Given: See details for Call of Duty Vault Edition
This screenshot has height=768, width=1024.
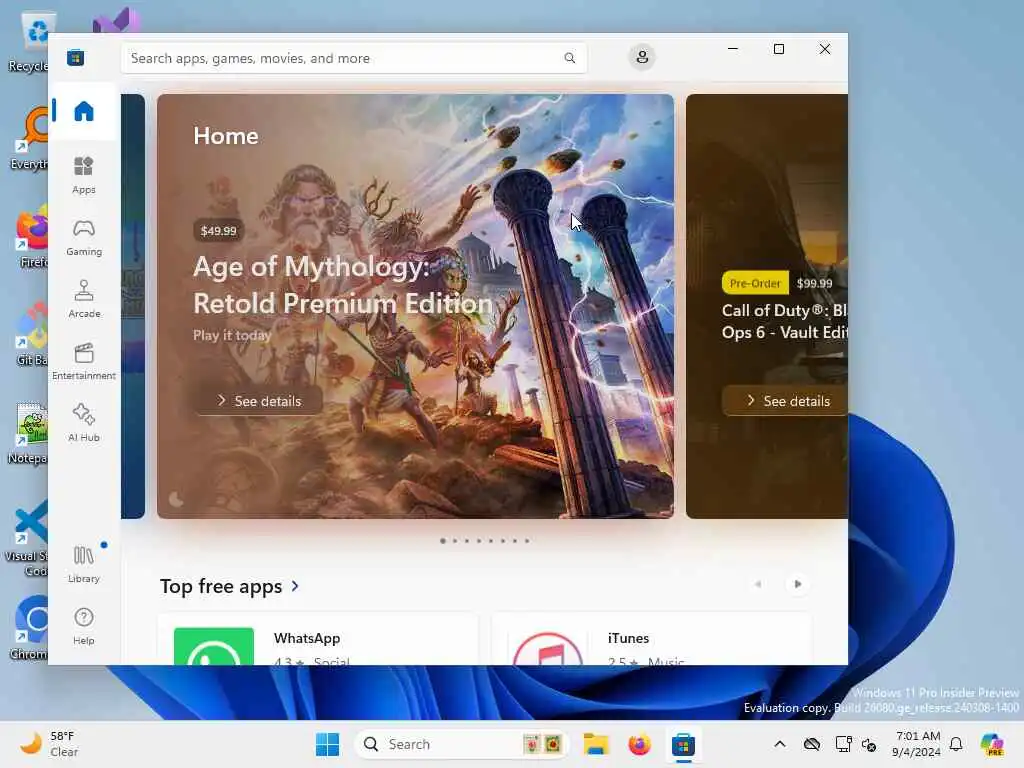Looking at the screenshot, I should 785,400.
